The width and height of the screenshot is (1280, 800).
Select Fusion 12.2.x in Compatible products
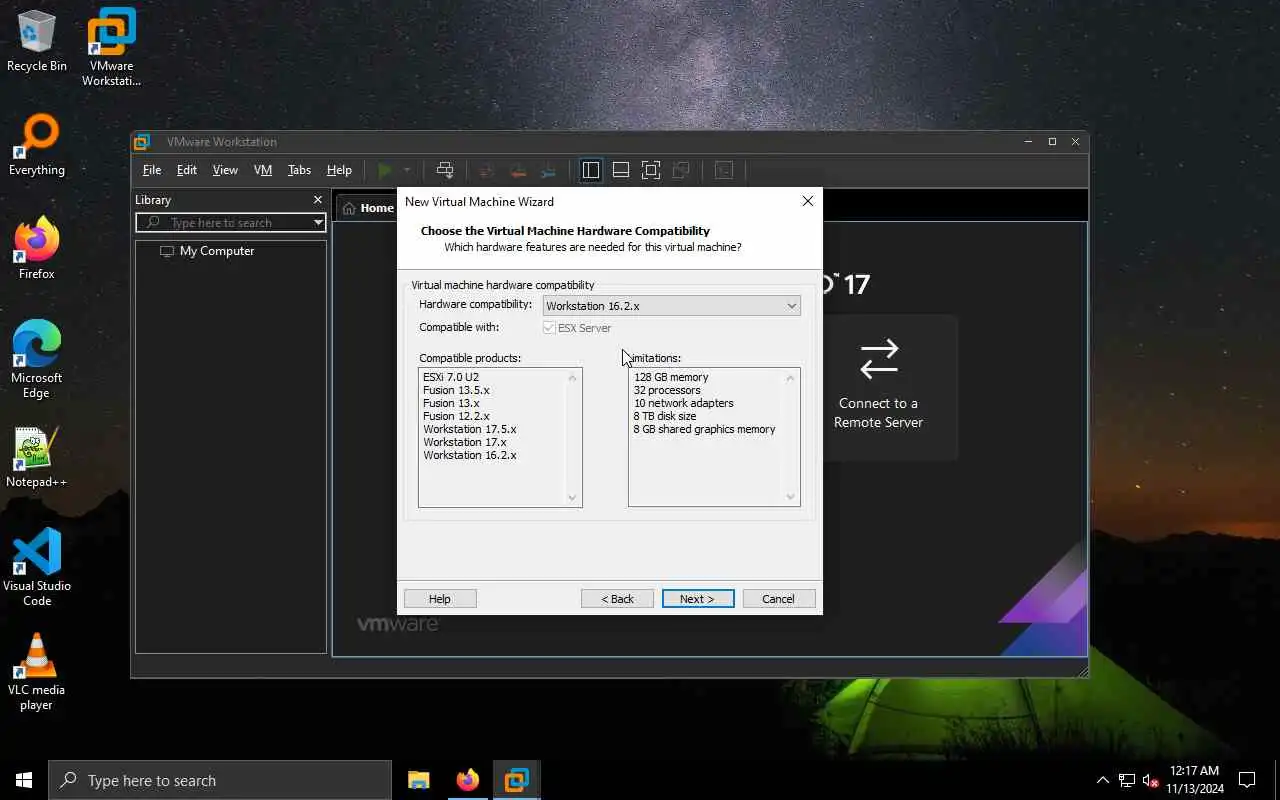(456, 416)
